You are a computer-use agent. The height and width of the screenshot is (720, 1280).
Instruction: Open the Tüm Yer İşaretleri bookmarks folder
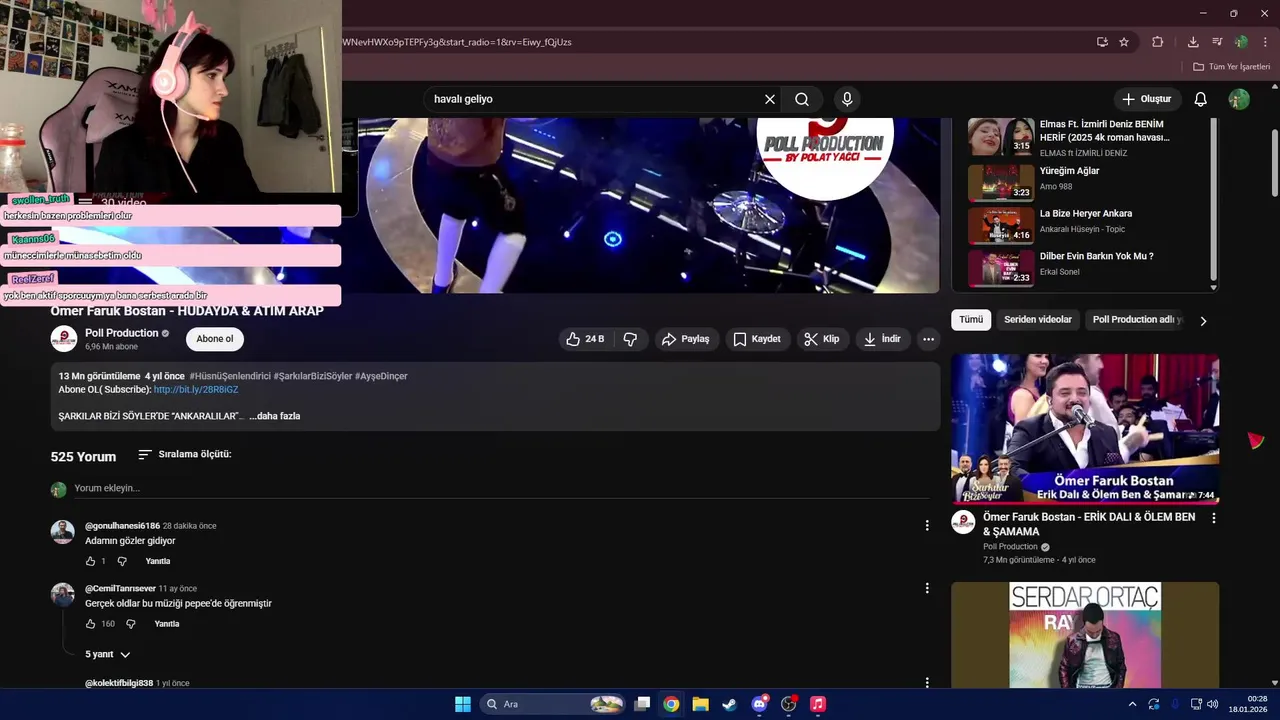[1232, 67]
